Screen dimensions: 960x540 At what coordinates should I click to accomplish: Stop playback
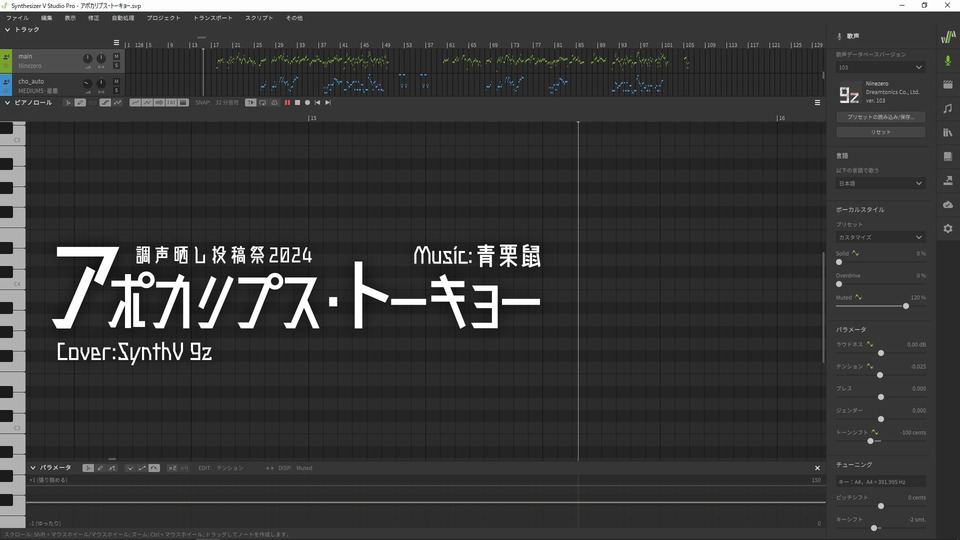click(x=298, y=103)
